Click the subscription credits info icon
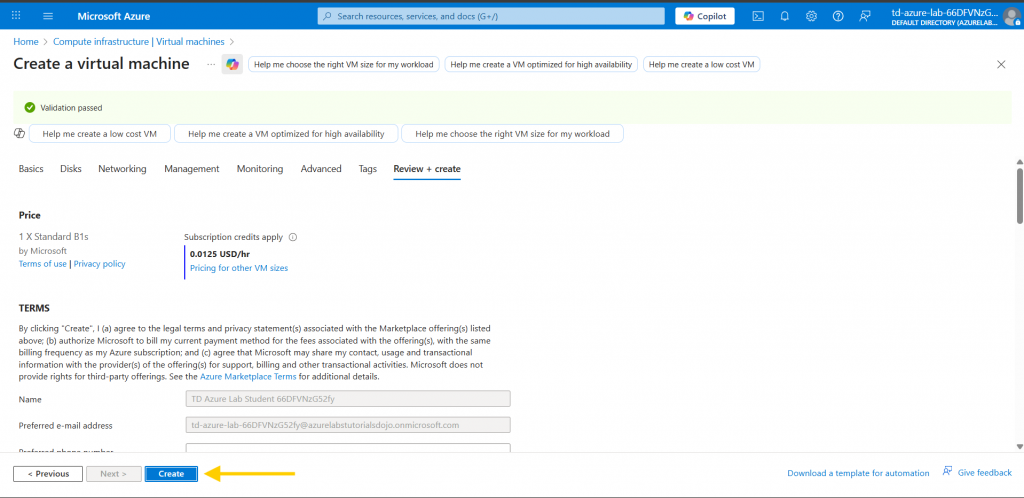The image size is (1024, 498). pos(293,237)
